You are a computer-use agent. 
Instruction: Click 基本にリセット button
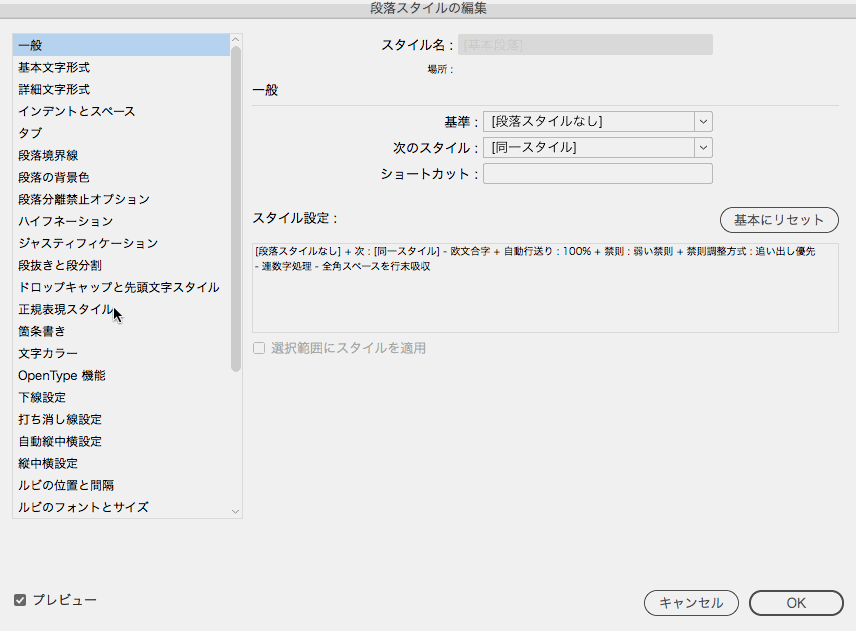tap(779, 220)
